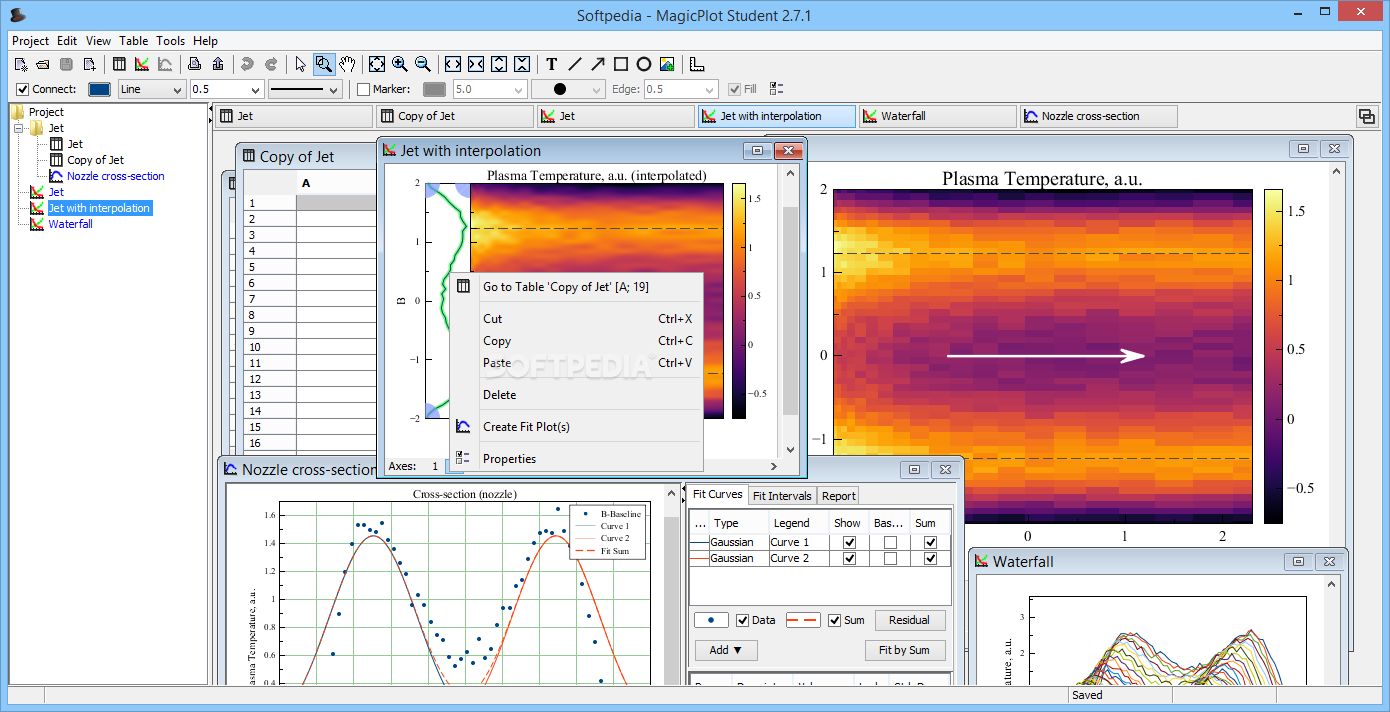Select the Text (T) drawing tool
1390x712 pixels.
[551, 64]
